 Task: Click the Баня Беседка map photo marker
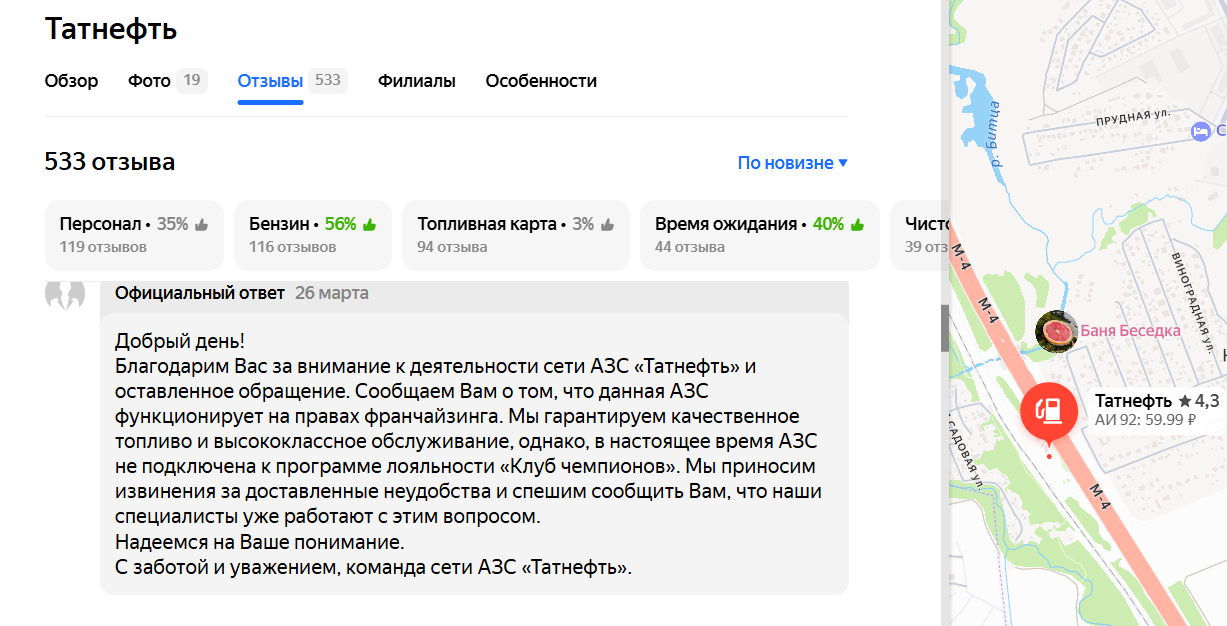pyautogui.click(x=1055, y=331)
